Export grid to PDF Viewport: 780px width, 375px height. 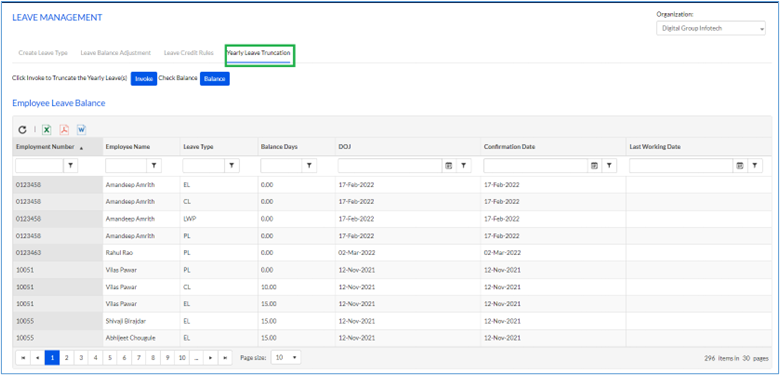pos(64,130)
